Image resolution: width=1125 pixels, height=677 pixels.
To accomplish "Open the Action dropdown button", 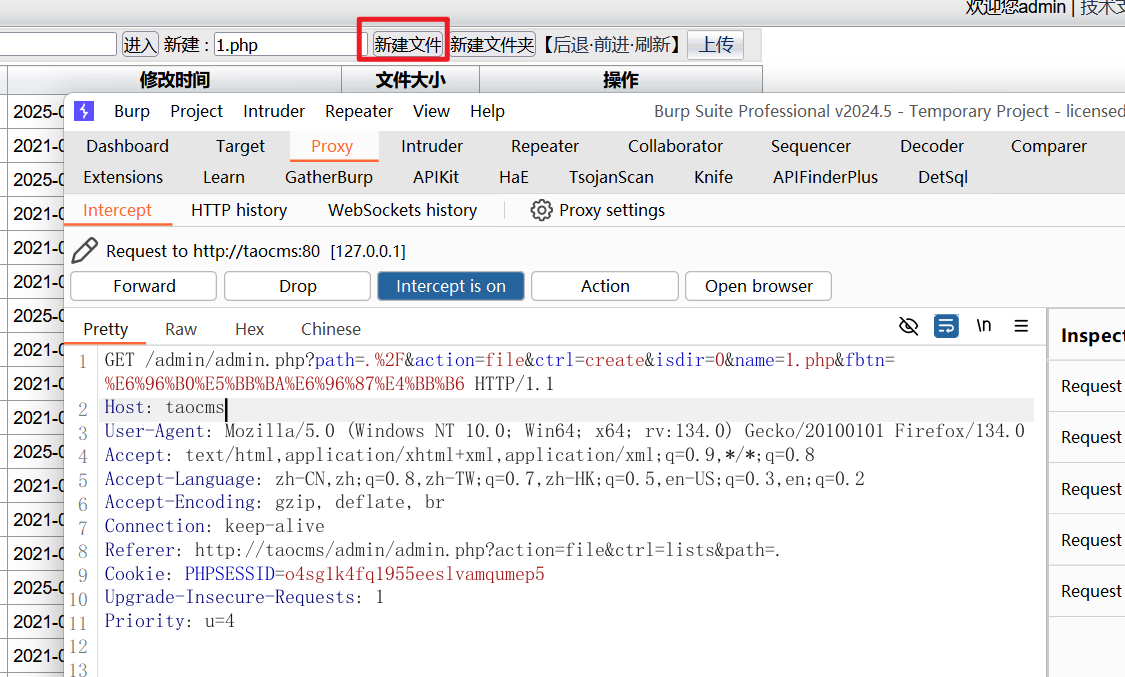I will pos(605,286).
